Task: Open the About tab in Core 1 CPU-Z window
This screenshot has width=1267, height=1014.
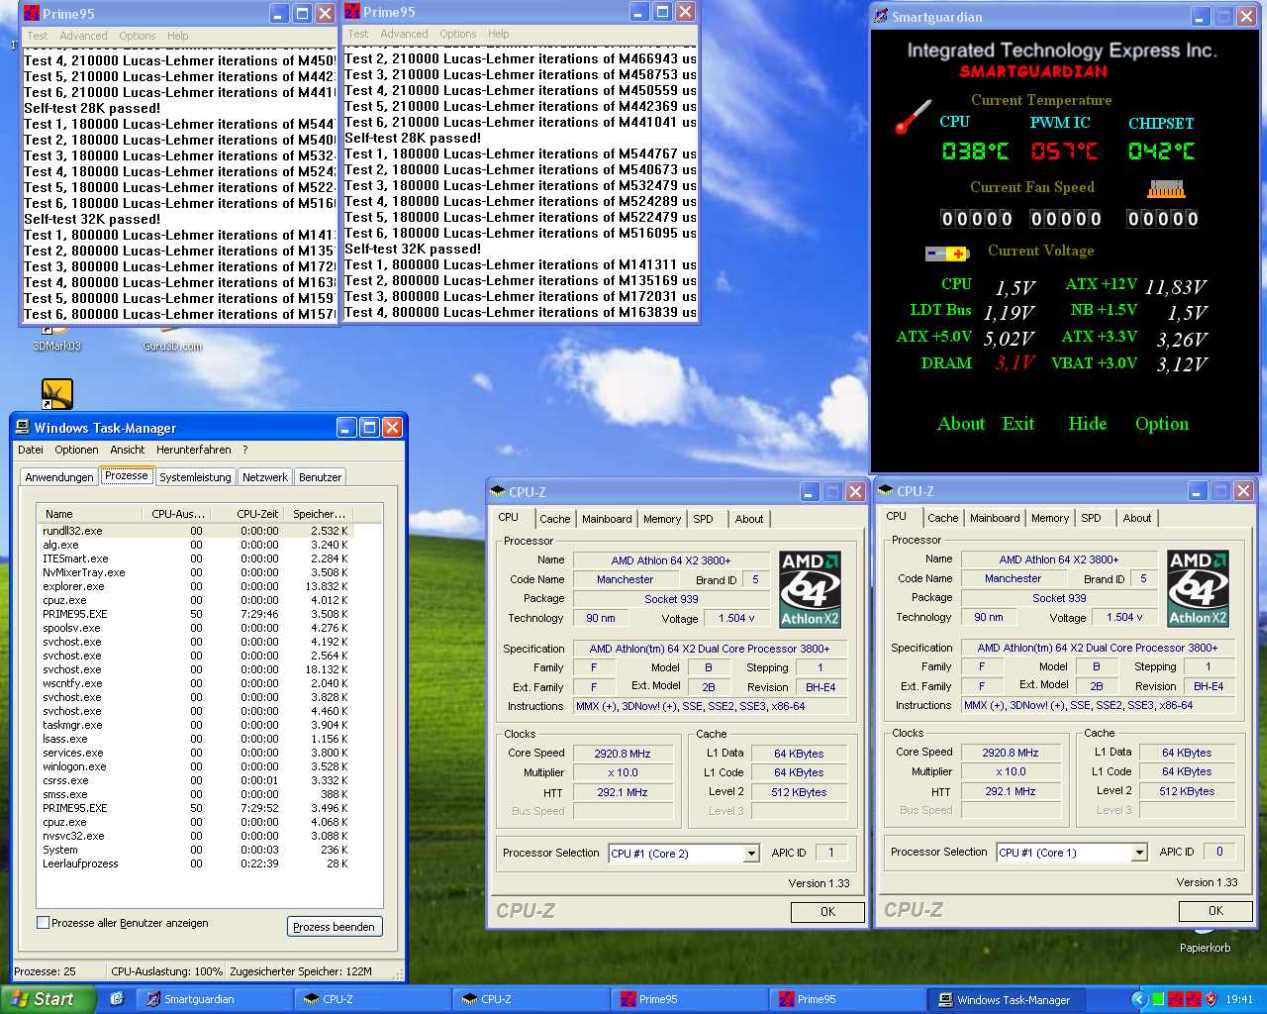Action: (1137, 518)
